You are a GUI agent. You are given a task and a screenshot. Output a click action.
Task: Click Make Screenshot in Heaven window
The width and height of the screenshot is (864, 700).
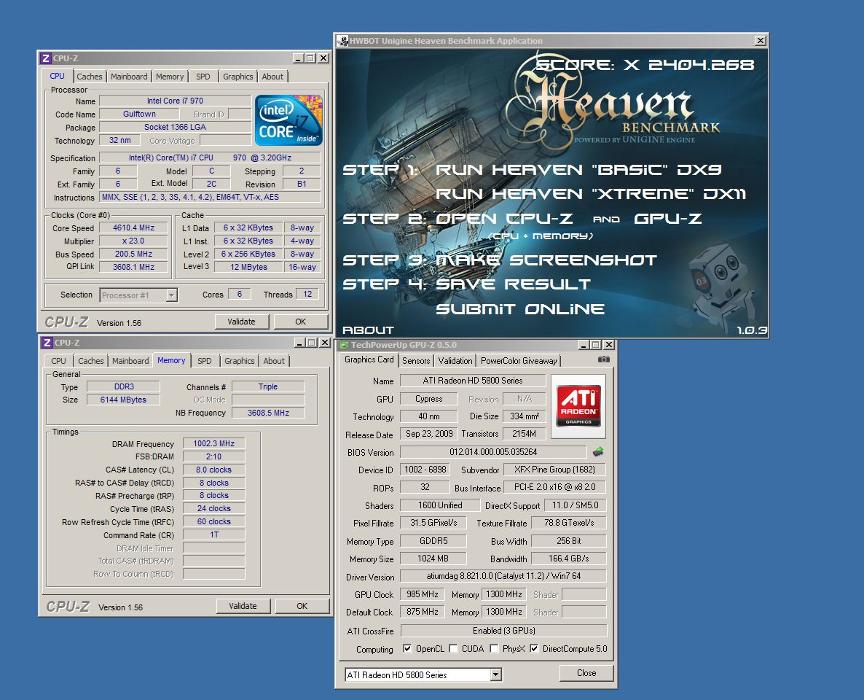pyautogui.click(x=546, y=260)
